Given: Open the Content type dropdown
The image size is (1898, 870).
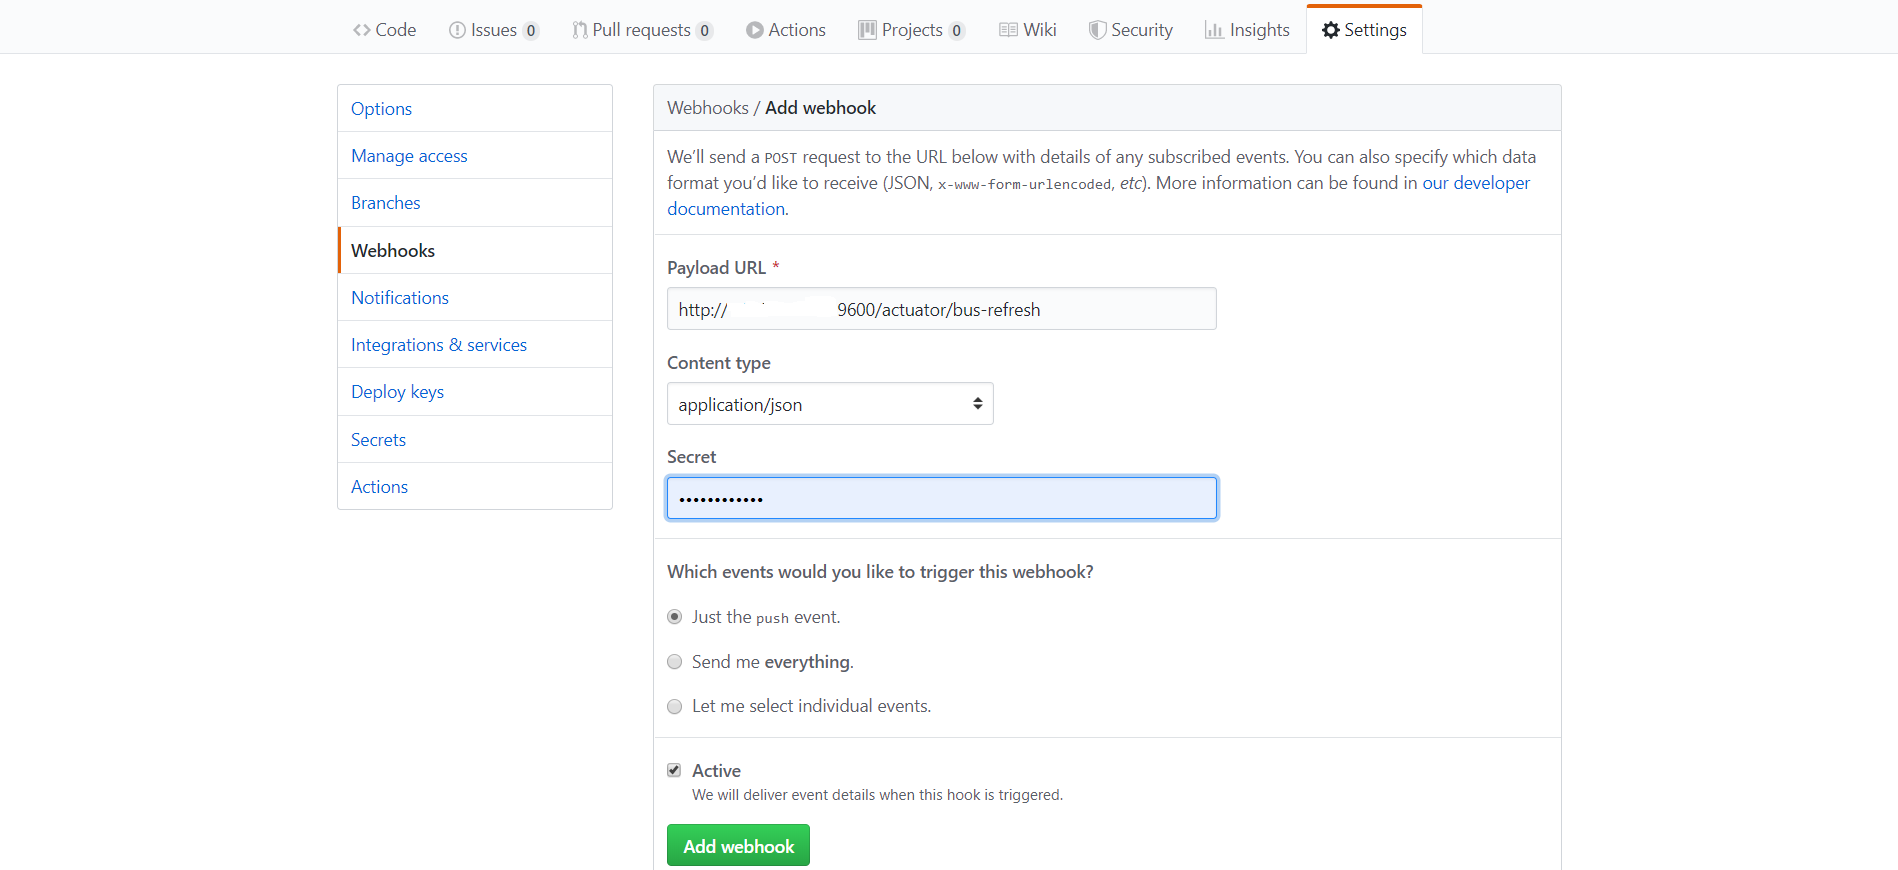Looking at the screenshot, I should tap(830, 404).
